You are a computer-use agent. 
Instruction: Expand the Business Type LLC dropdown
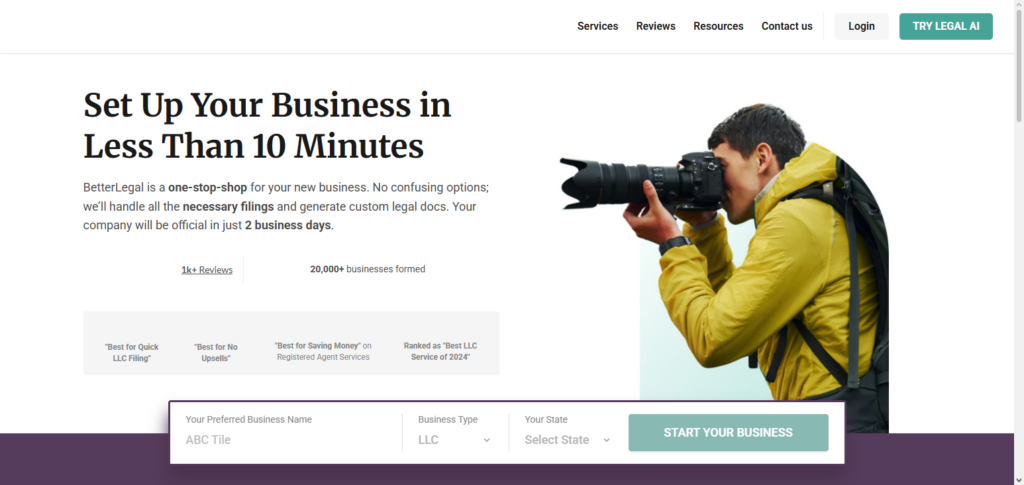click(x=454, y=440)
